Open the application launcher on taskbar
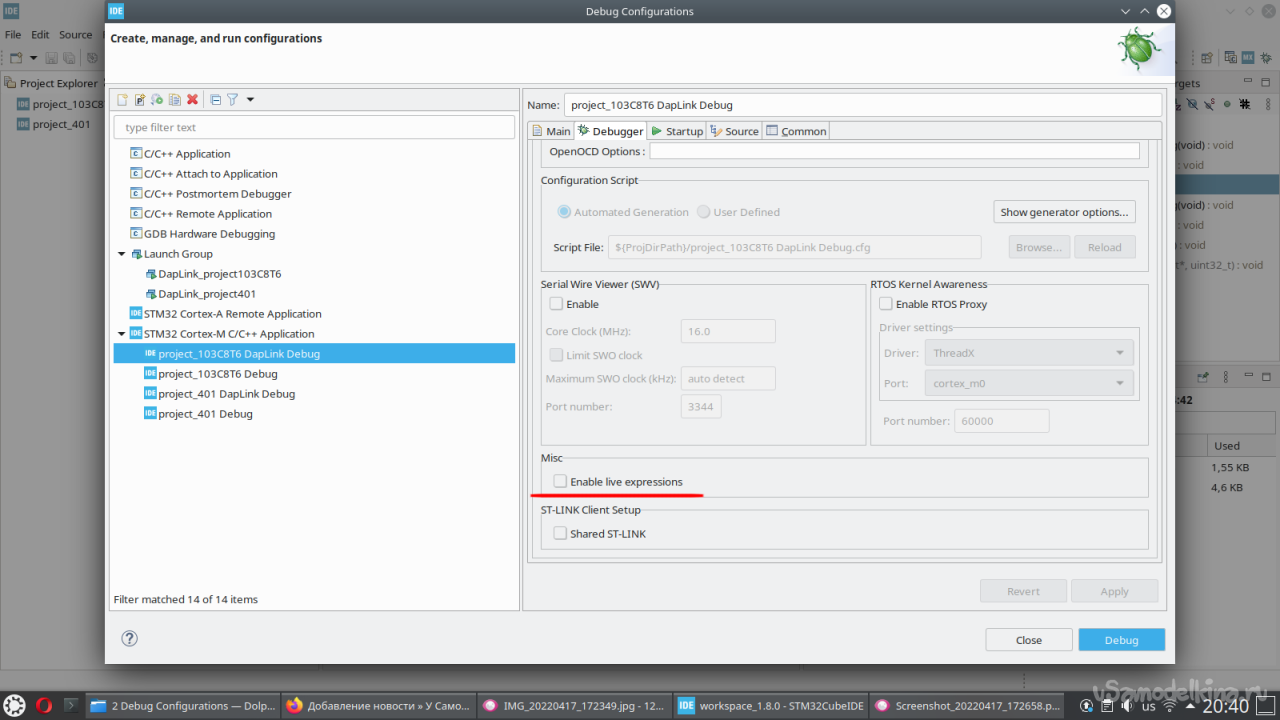 tap(16, 705)
